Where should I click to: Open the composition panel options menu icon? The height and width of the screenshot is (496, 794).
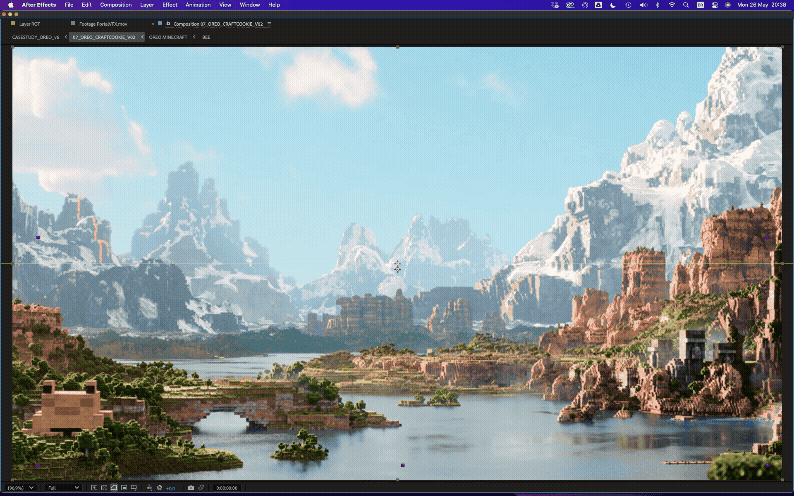(x=269, y=24)
